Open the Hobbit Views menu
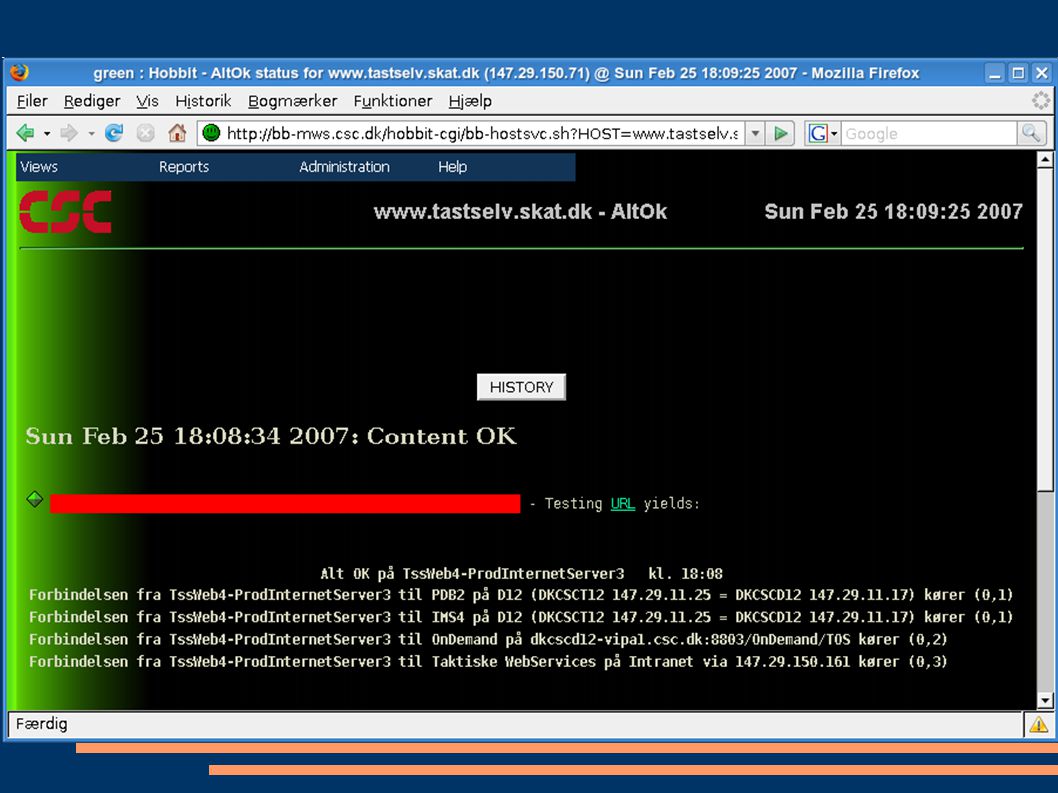The image size is (1058, 793). pyautogui.click(x=38, y=167)
